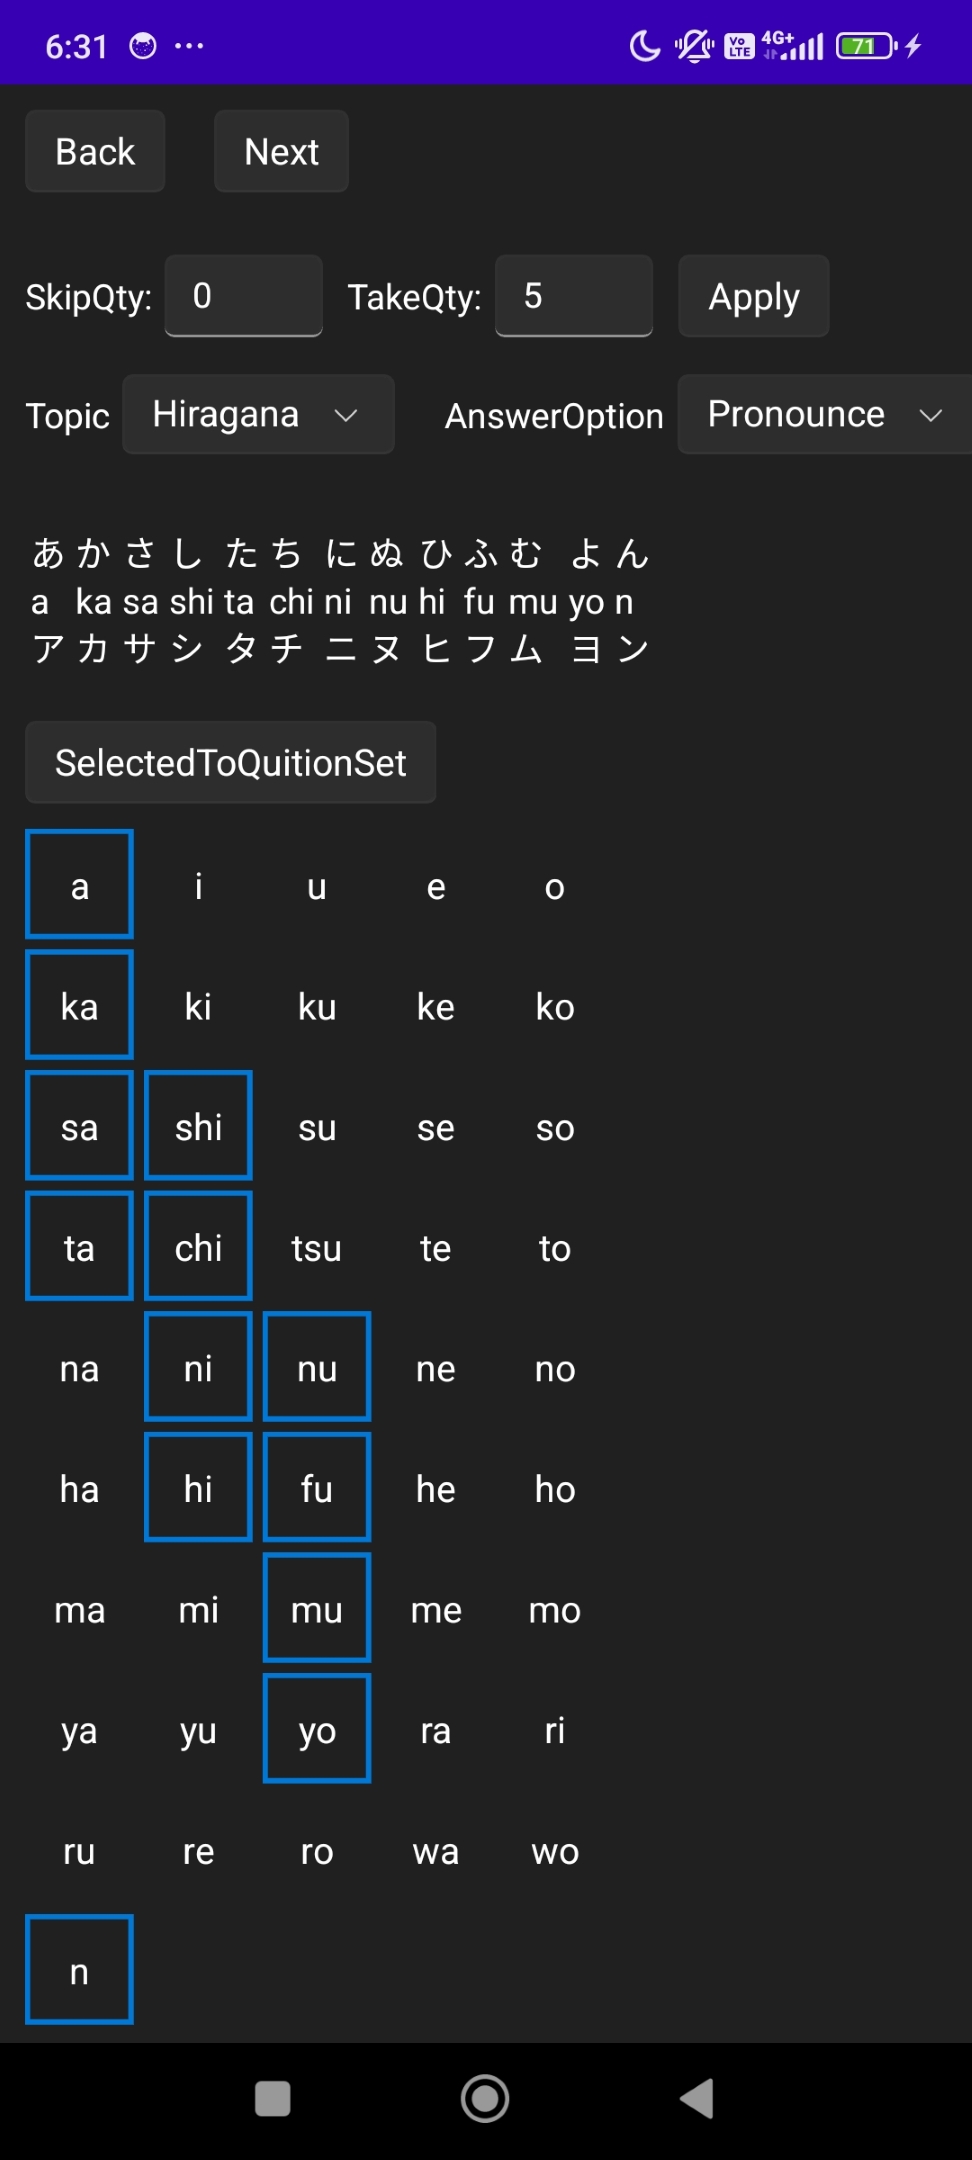Viewport: 972px width, 2160px height.
Task: Tap the Android back navigation triangle
Action: 697,2098
